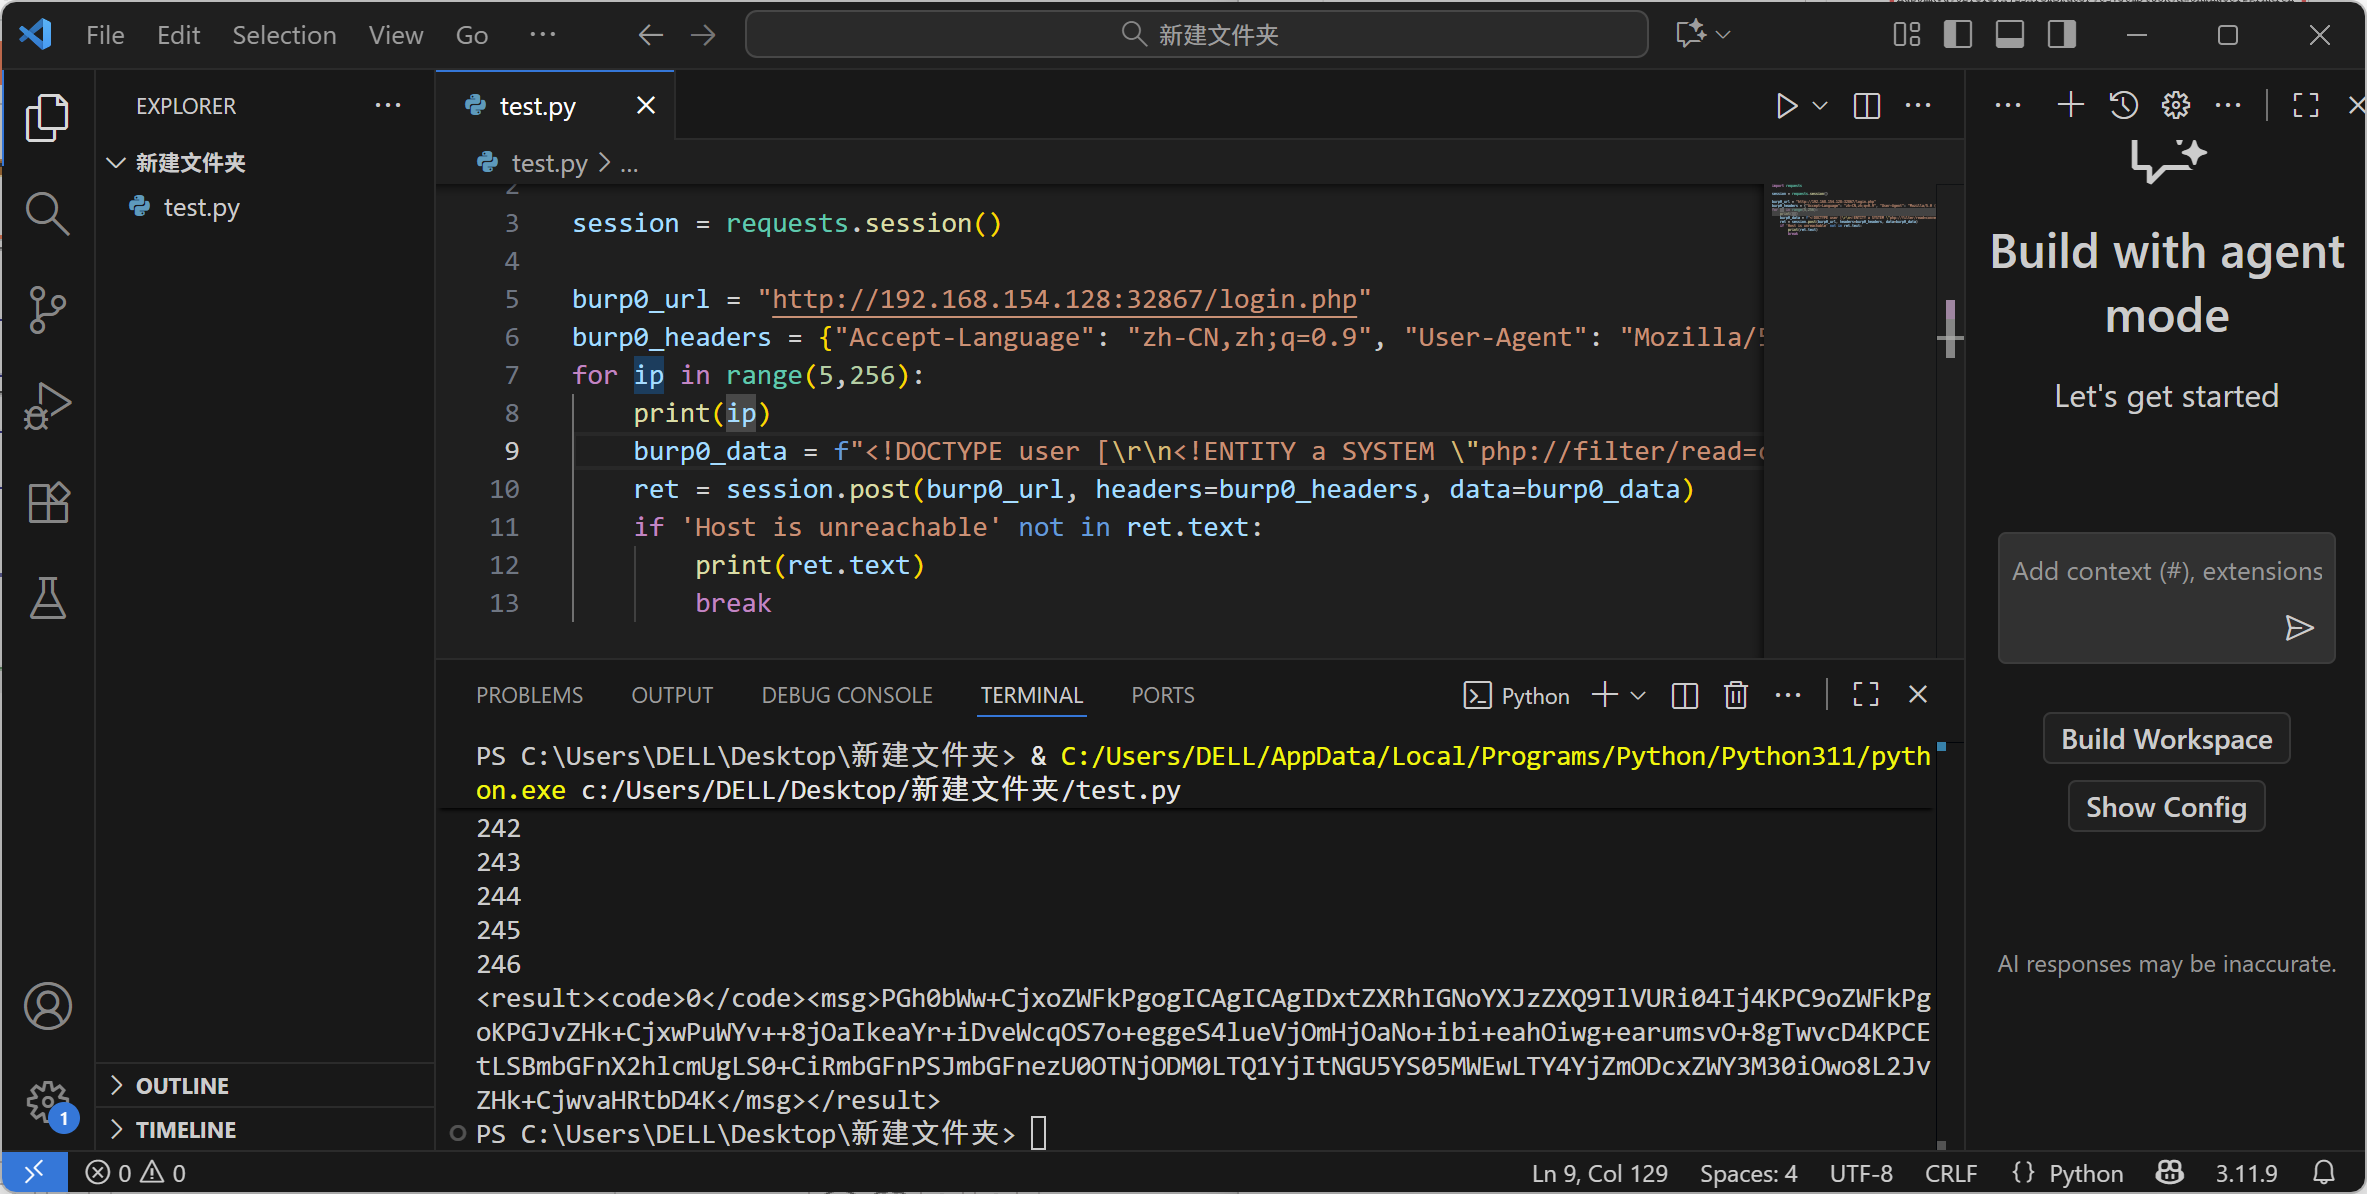Toggle the primary side bar visibility
The height and width of the screenshot is (1194, 2367).
pos(1957,35)
